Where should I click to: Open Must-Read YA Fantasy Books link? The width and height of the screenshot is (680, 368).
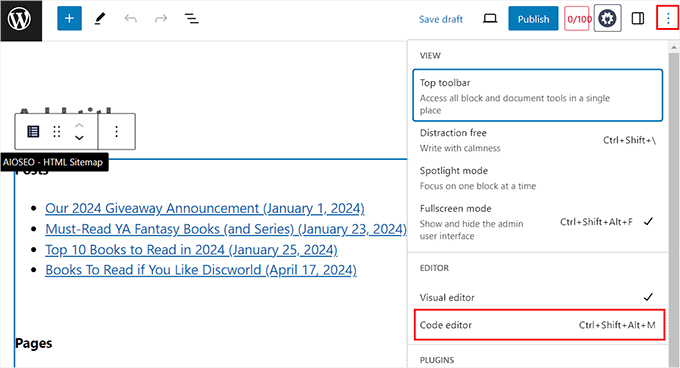coord(226,229)
